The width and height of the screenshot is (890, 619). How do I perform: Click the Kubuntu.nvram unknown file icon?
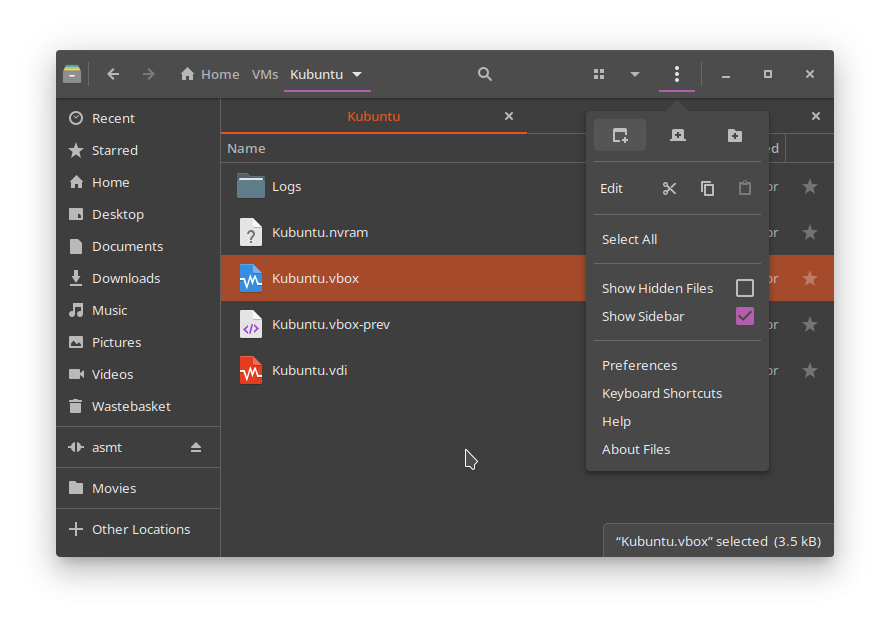pos(251,233)
